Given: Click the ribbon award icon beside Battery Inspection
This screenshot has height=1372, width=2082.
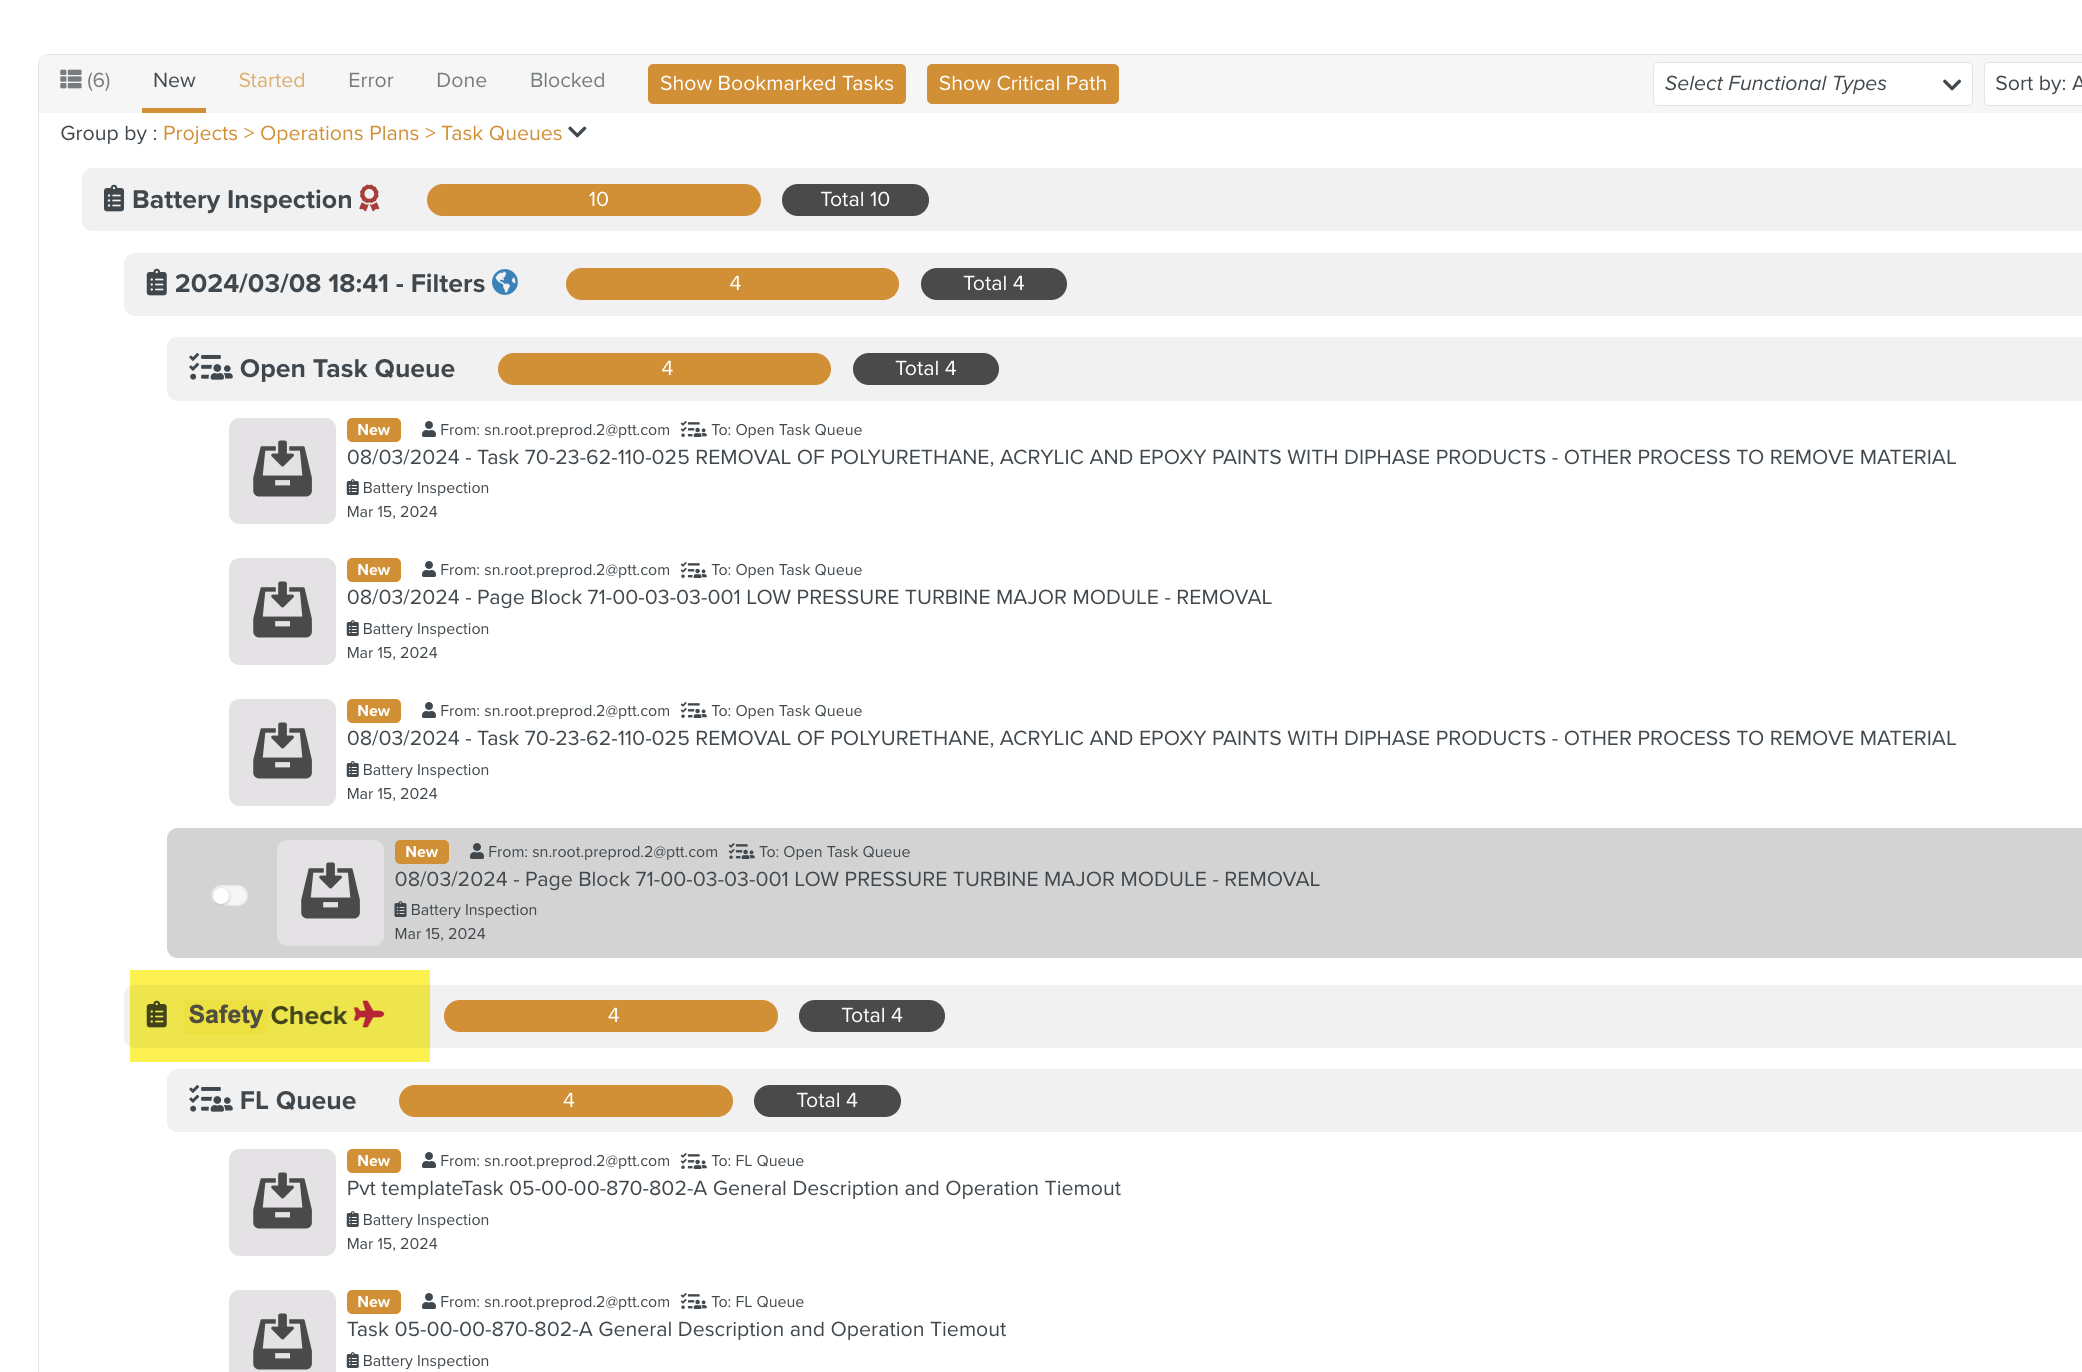Looking at the screenshot, I should point(367,199).
